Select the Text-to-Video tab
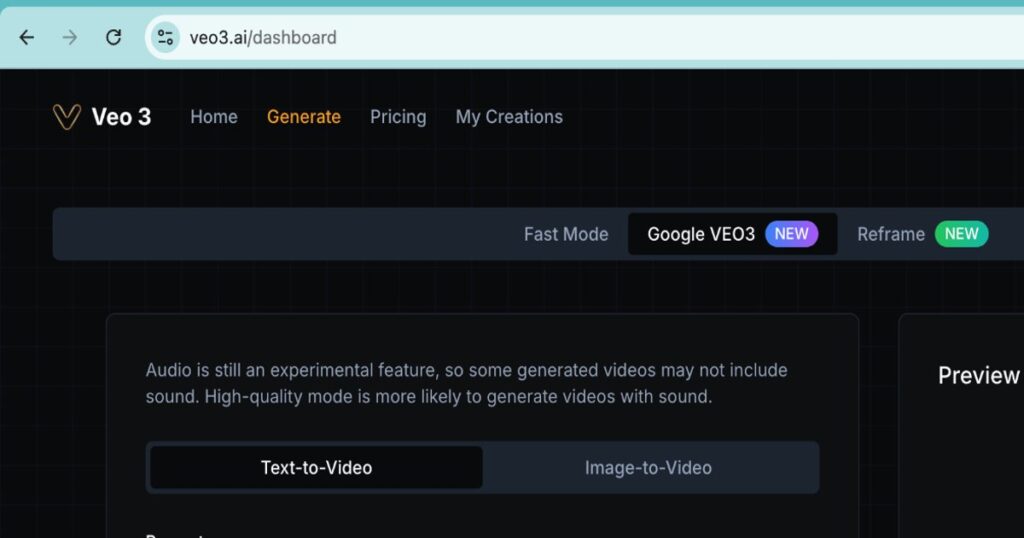Screen dimensions: 1024x538 point(316,467)
